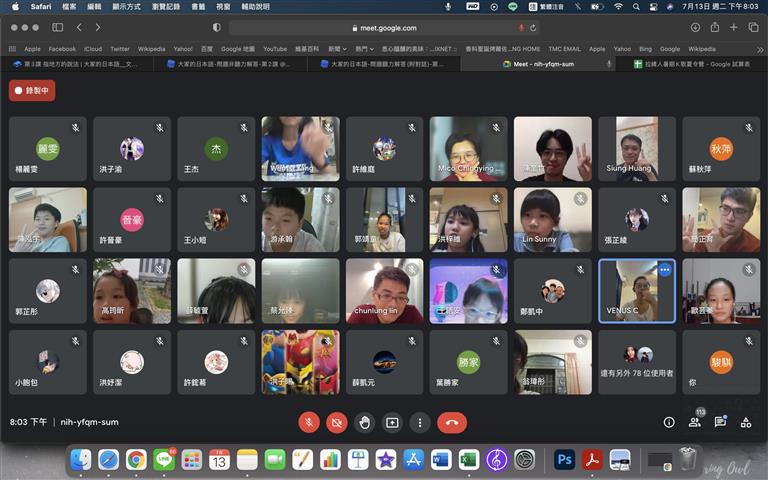Switch to the Google 試算表 tab
Screen dimensions: 768x480
692,64
